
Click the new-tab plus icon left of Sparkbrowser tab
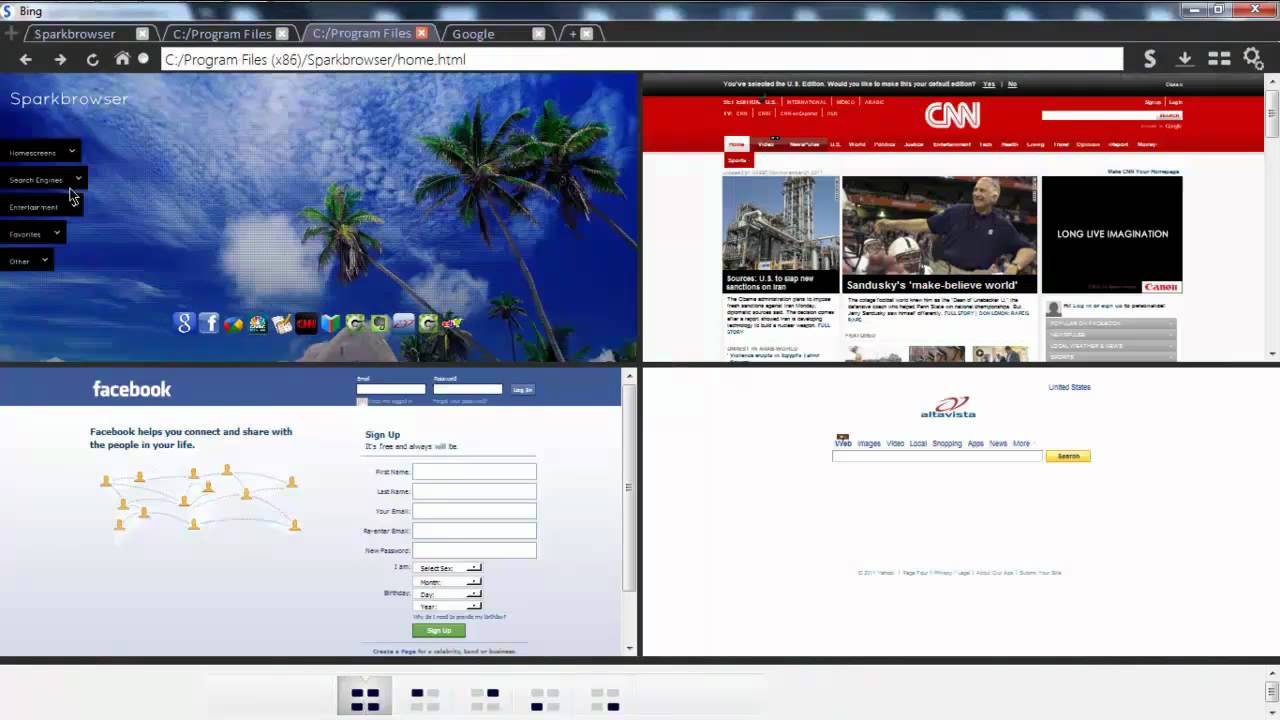tap(12, 33)
